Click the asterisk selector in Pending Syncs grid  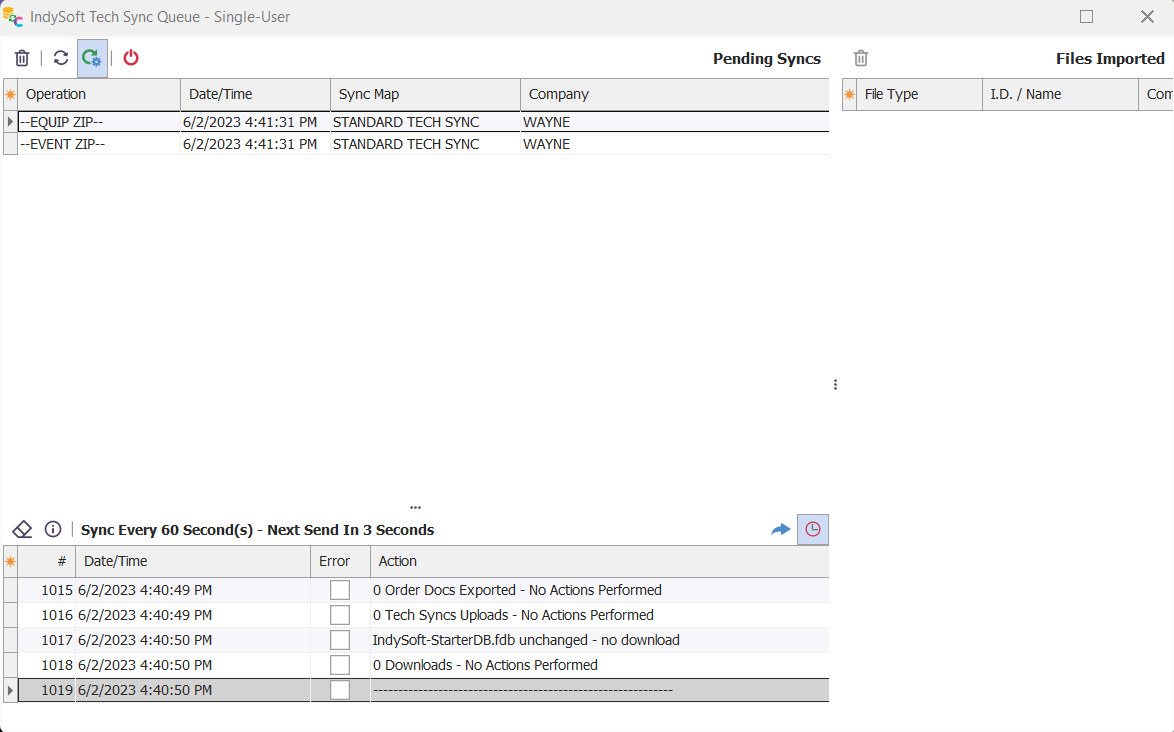tap(11, 94)
